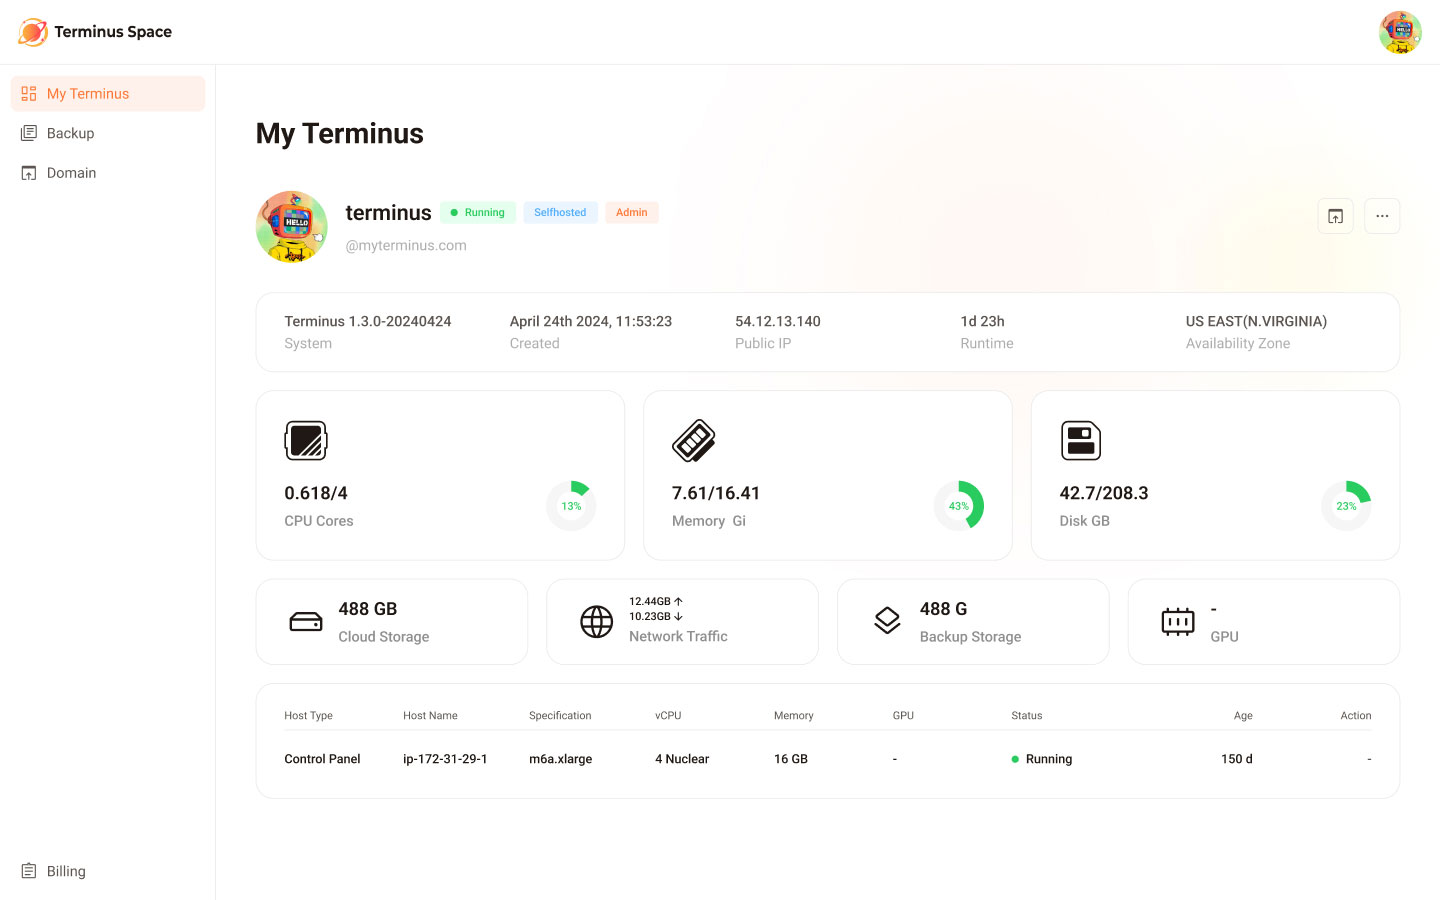Click the 13% CPU usage ring

(x=571, y=506)
